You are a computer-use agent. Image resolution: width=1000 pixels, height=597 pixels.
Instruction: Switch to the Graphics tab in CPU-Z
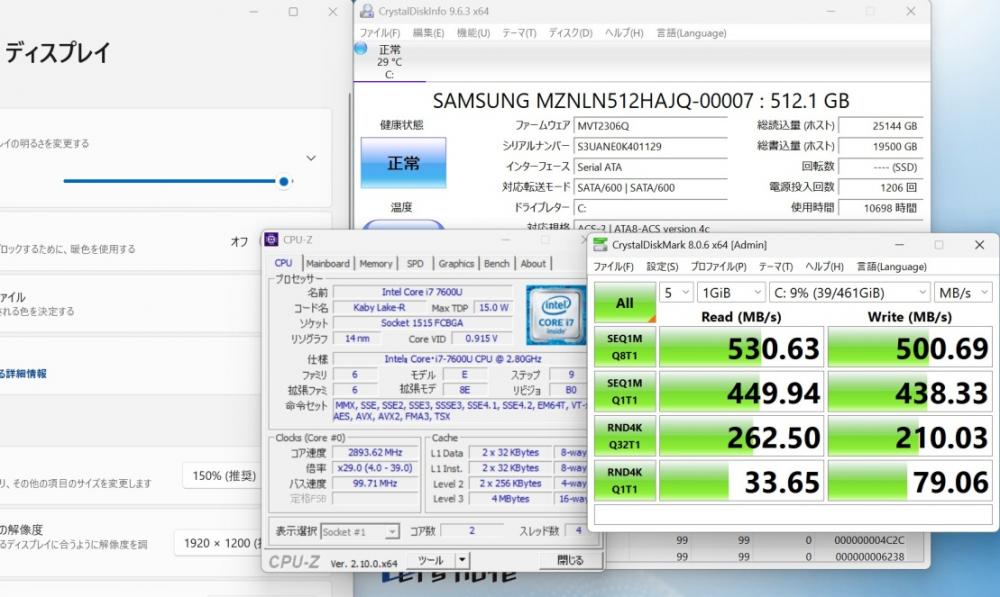coord(456,263)
